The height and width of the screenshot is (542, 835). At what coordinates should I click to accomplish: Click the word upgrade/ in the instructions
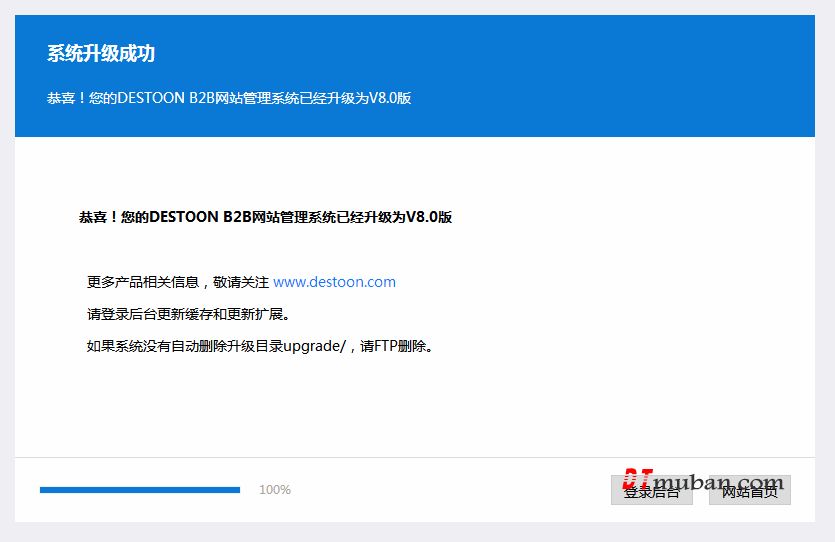(x=314, y=347)
